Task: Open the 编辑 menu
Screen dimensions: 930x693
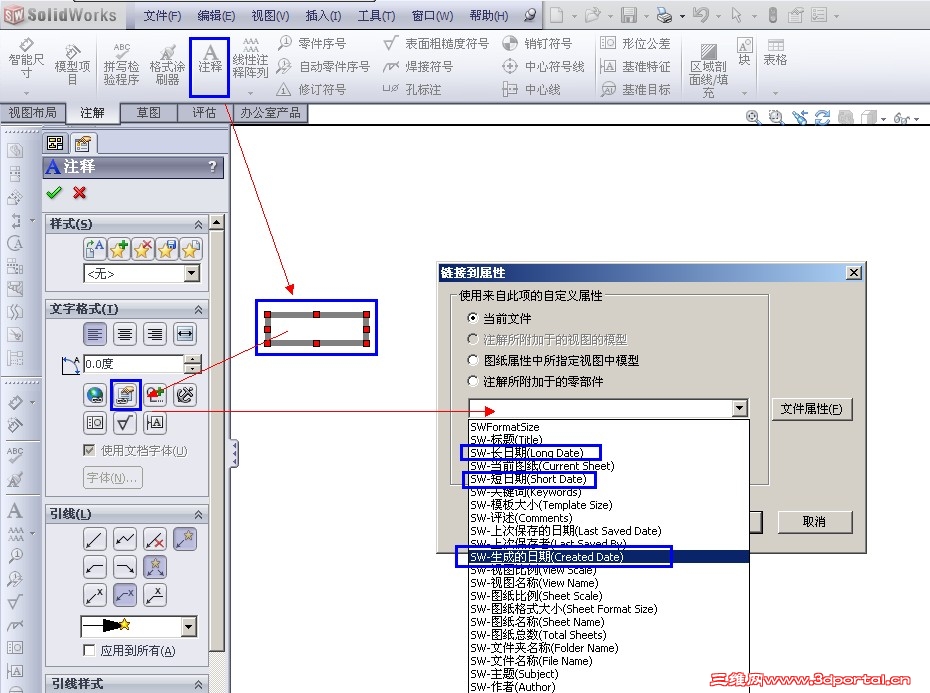Action: tap(216, 15)
